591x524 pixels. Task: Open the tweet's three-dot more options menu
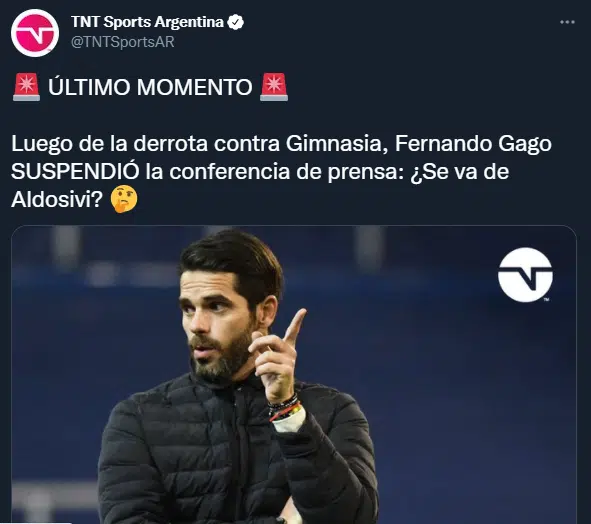567,22
